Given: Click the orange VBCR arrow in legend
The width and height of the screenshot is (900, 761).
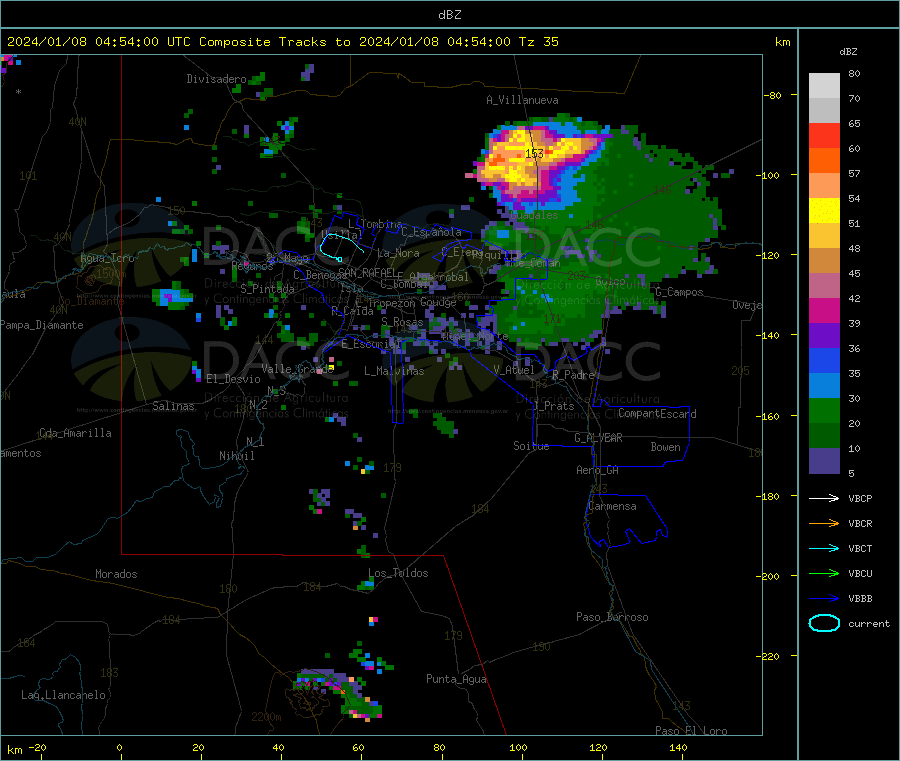Looking at the screenshot, I should [824, 523].
